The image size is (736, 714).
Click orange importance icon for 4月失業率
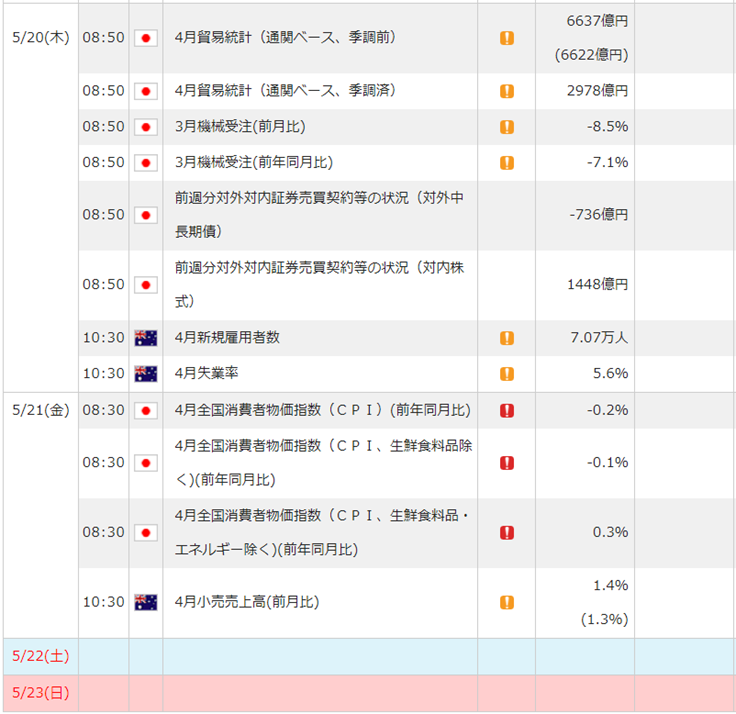point(506,374)
